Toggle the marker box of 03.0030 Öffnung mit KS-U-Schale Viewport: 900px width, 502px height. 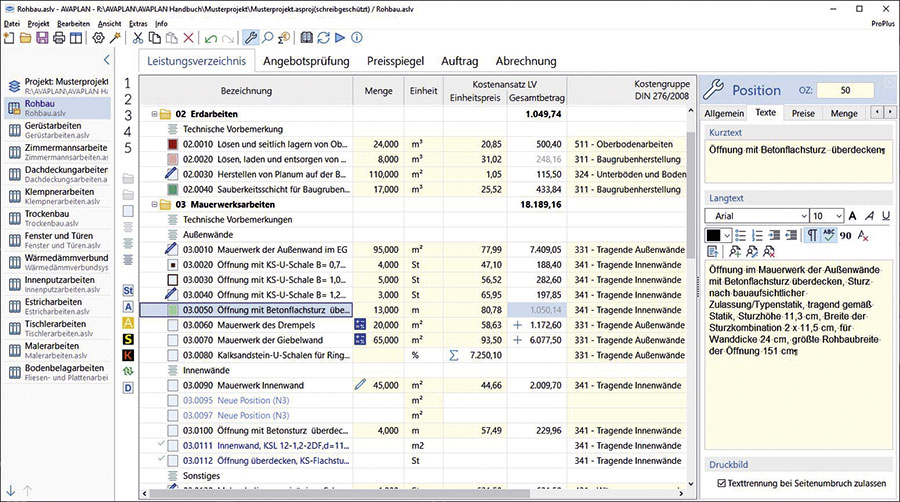tap(173, 280)
